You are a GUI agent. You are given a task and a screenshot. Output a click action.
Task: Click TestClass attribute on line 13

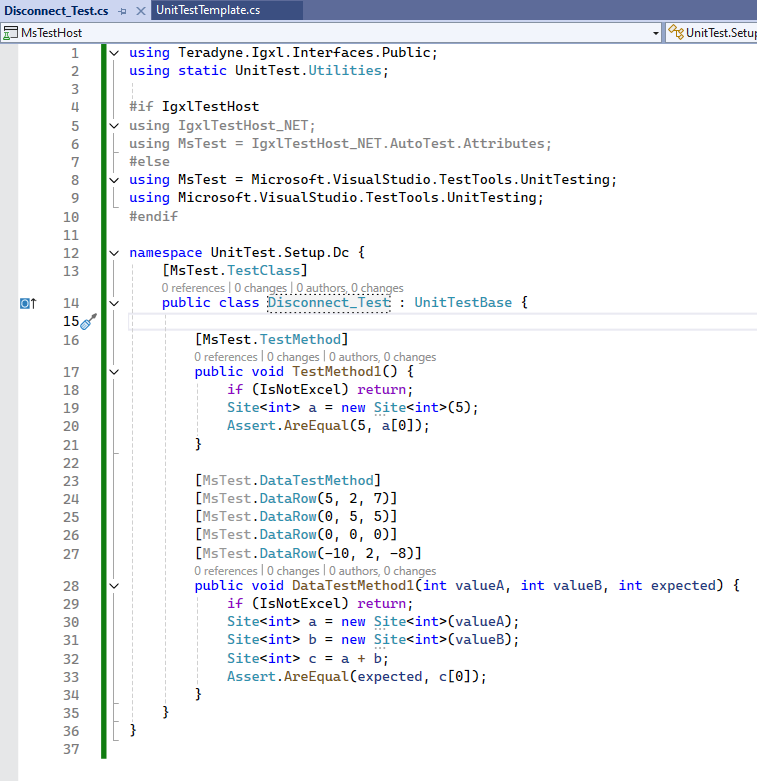(263, 271)
